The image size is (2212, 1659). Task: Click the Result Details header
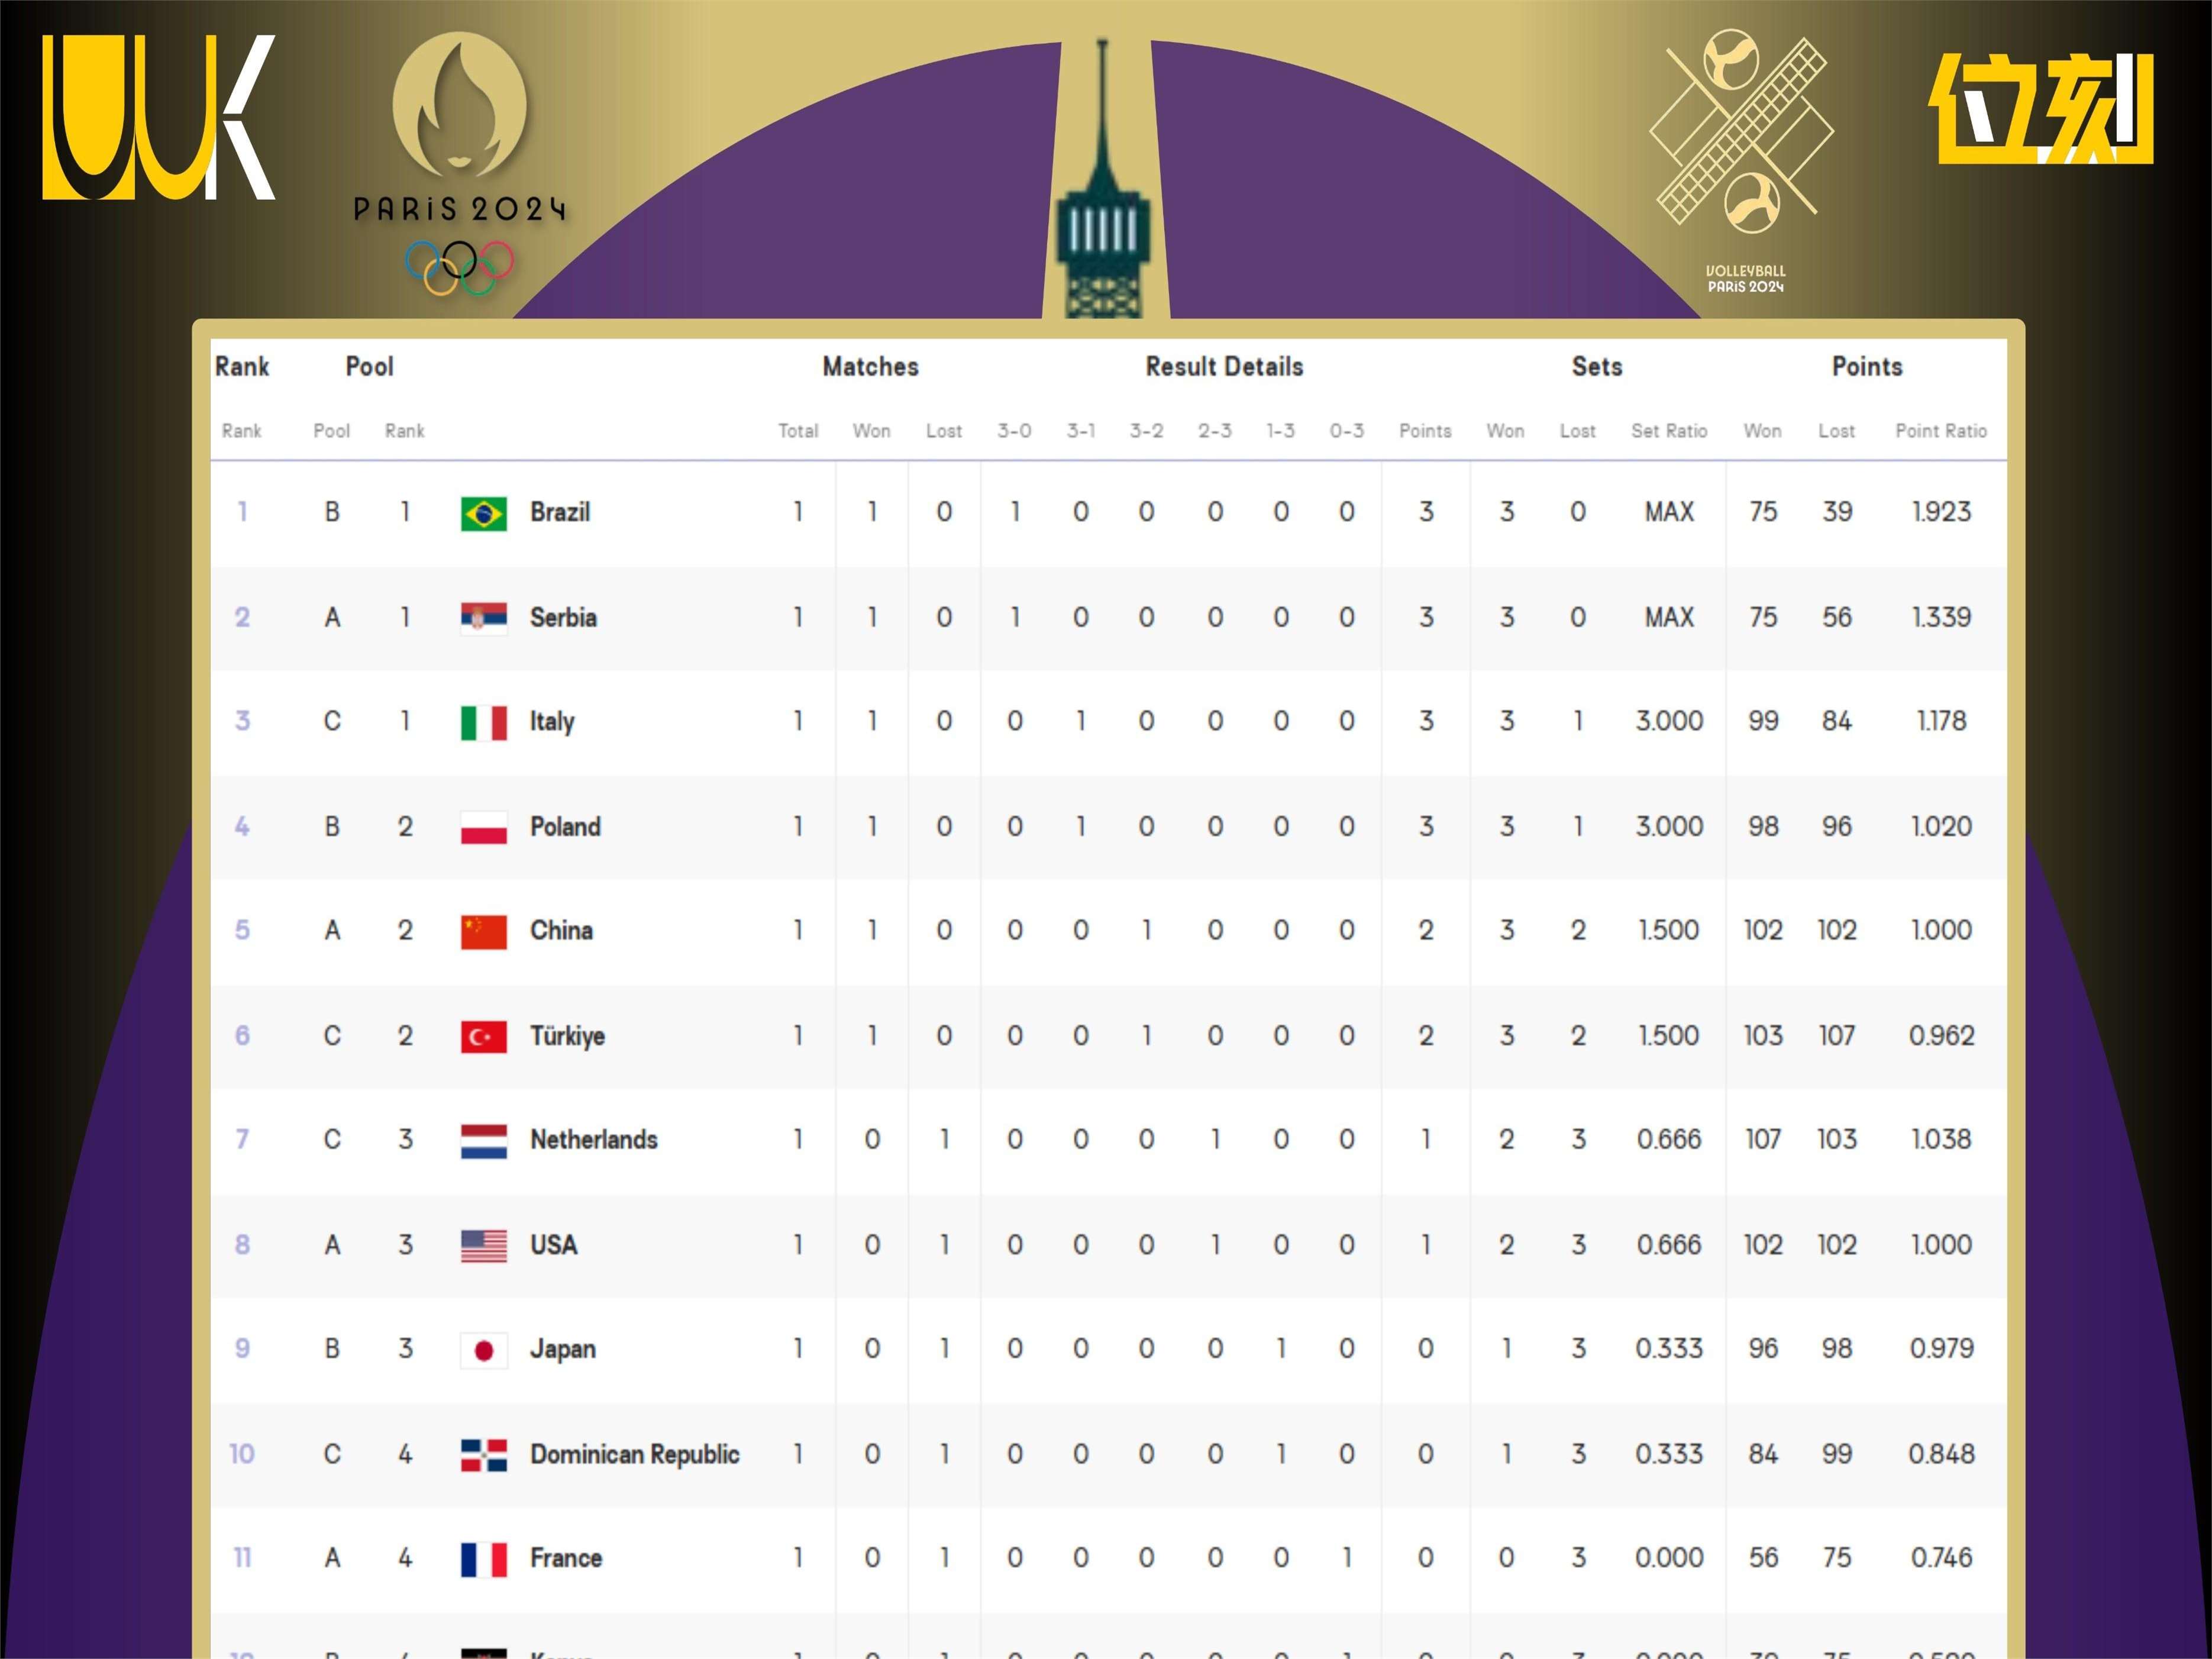1224,367
